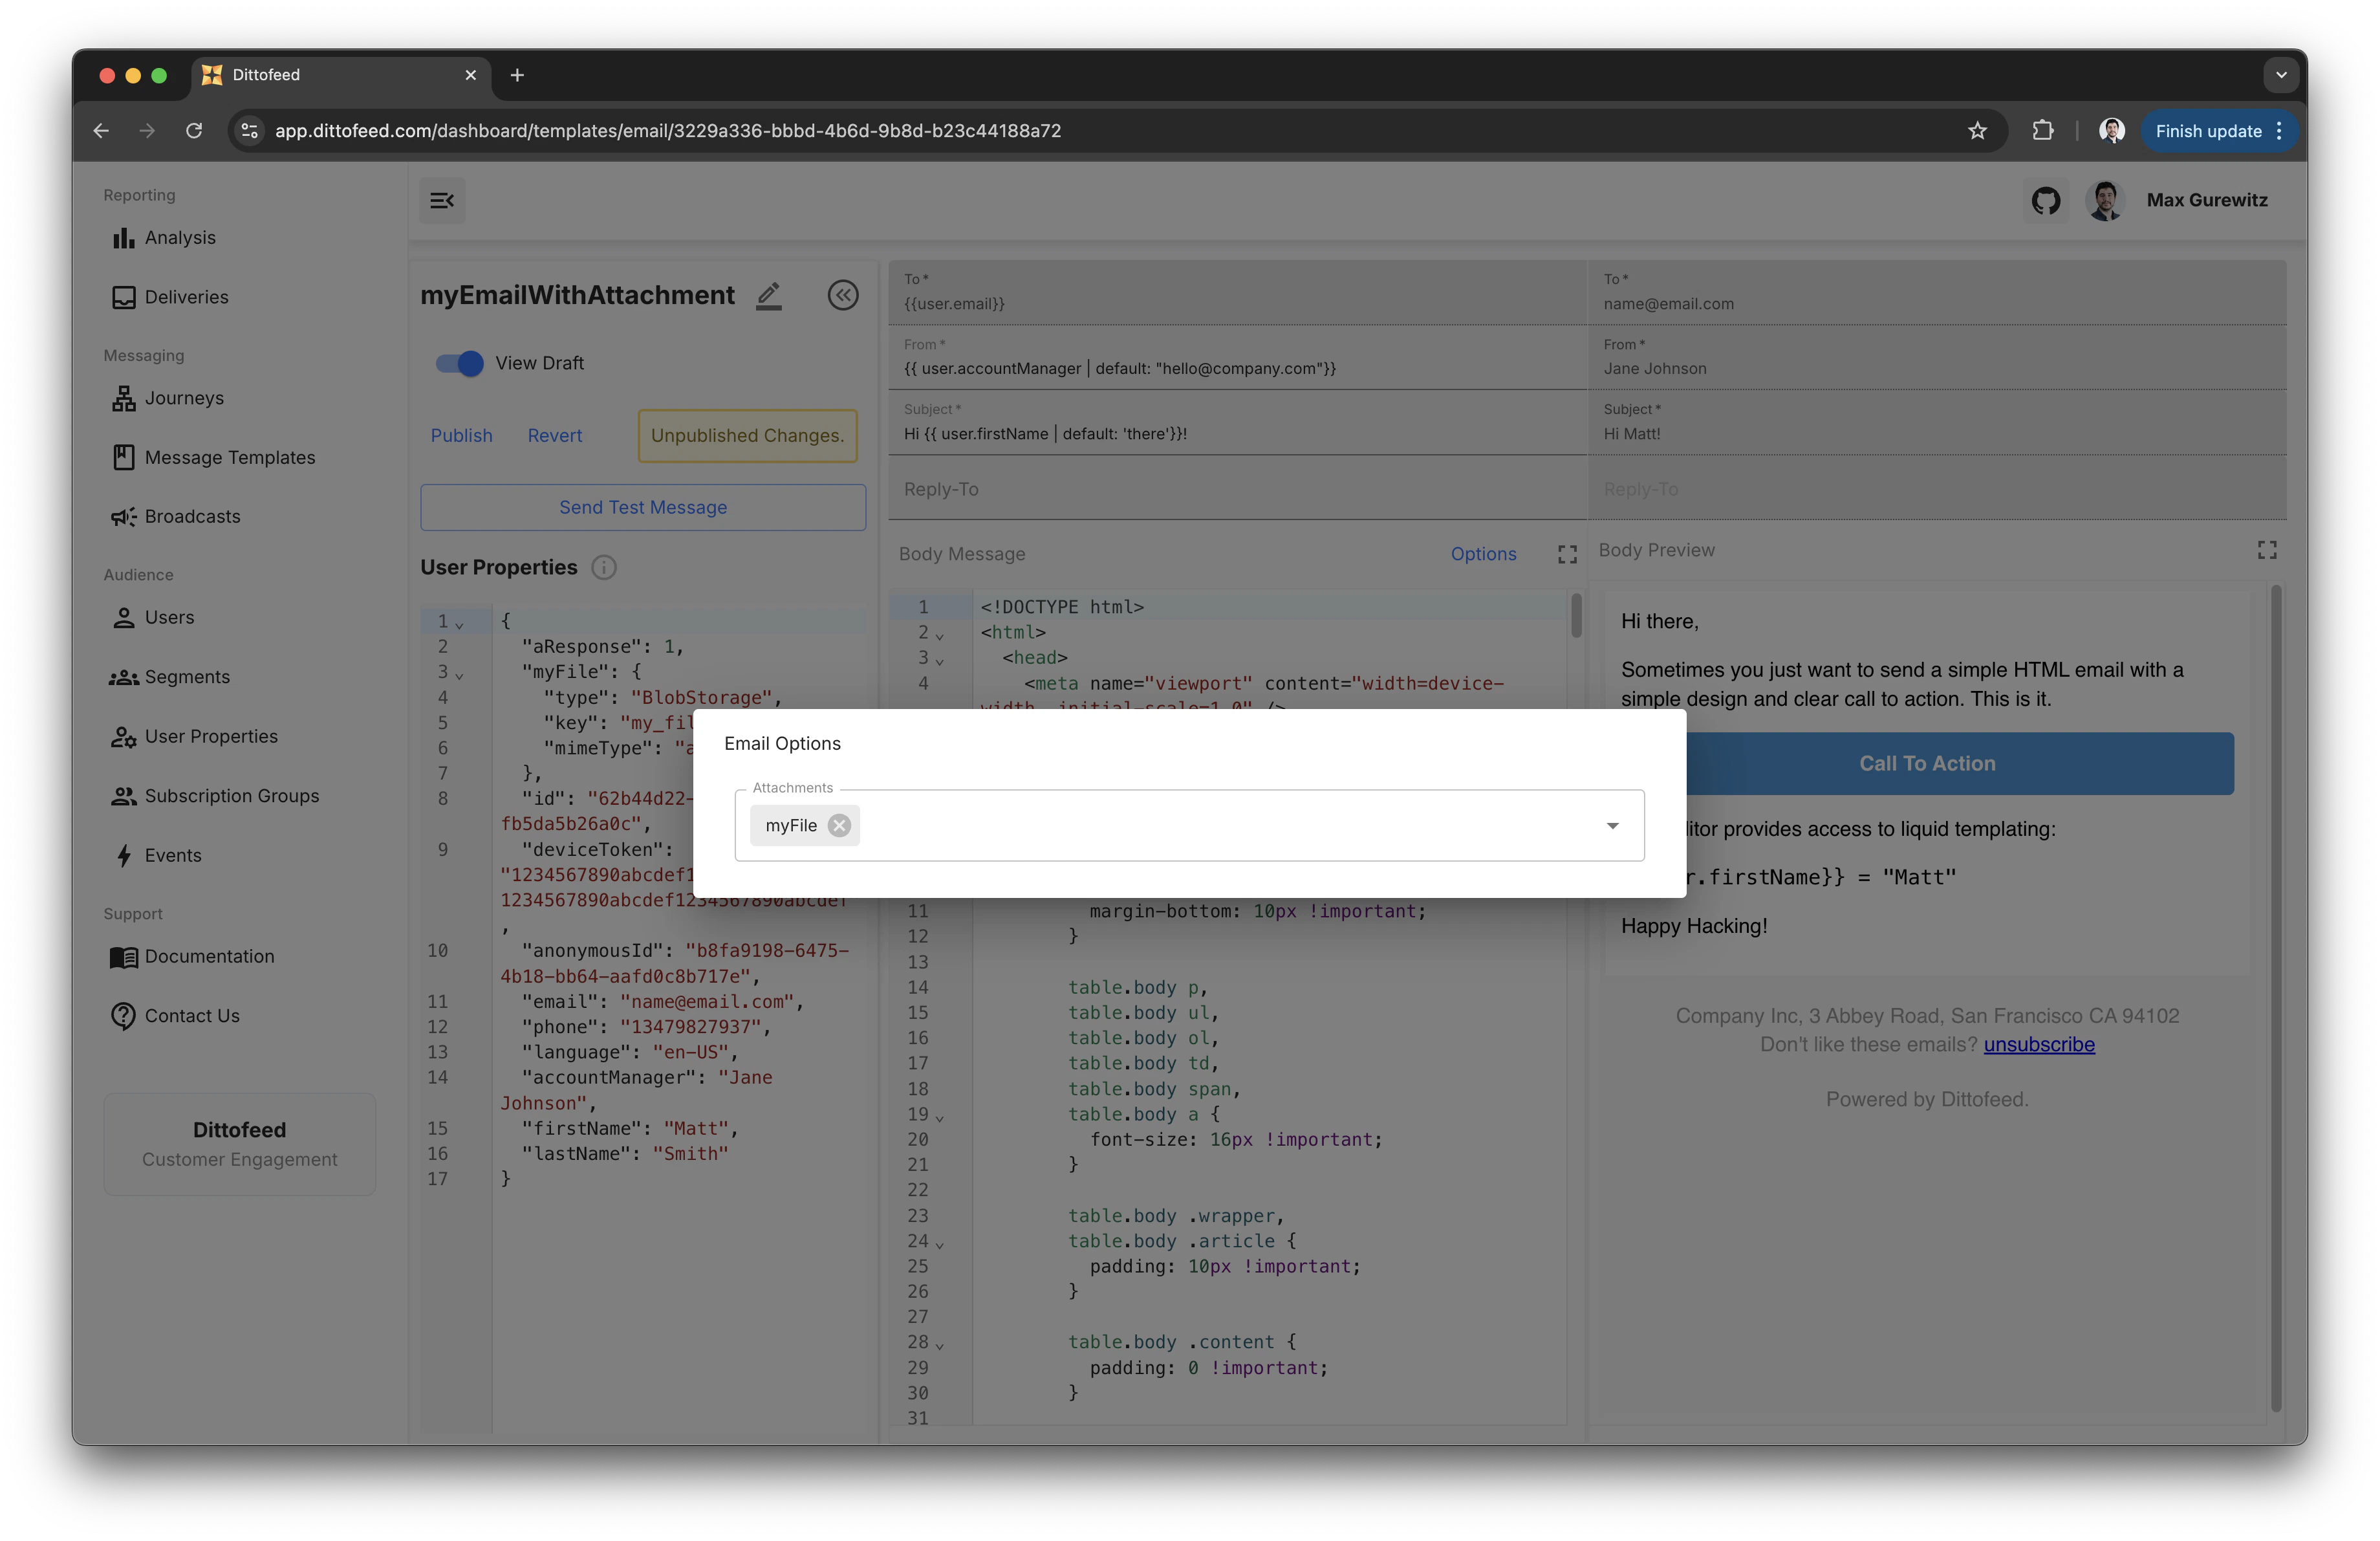Click the Send Test Message button
The width and height of the screenshot is (2380, 1541).
click(643, 508)
